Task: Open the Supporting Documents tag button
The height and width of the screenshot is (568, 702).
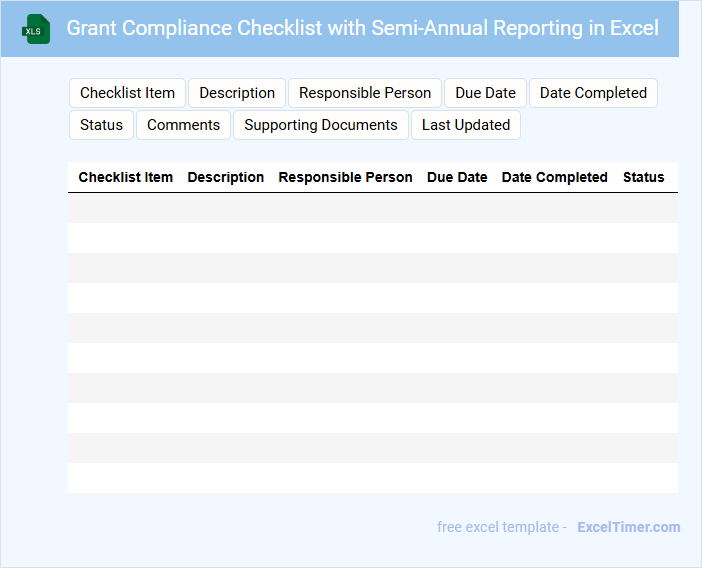Action: (x=321, y=125)
